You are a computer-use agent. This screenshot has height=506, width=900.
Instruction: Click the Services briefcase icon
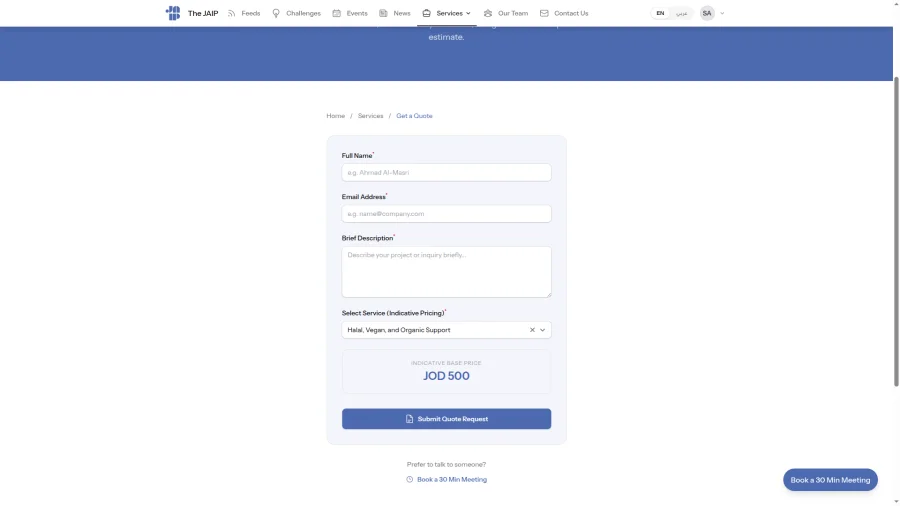click(x=426, y=13)
